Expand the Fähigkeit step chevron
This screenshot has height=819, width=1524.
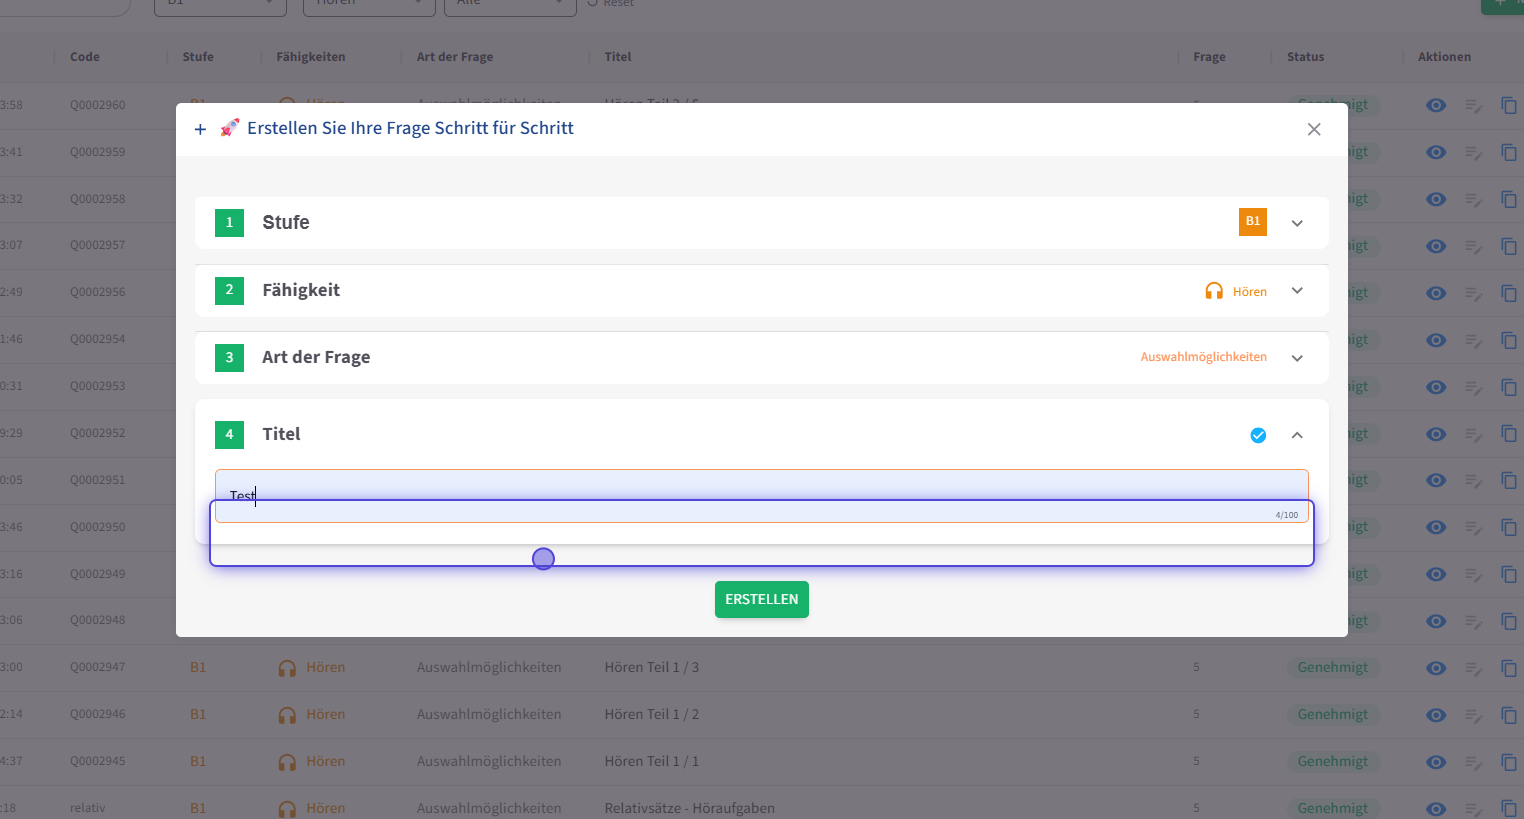[x=1297, y=291]
